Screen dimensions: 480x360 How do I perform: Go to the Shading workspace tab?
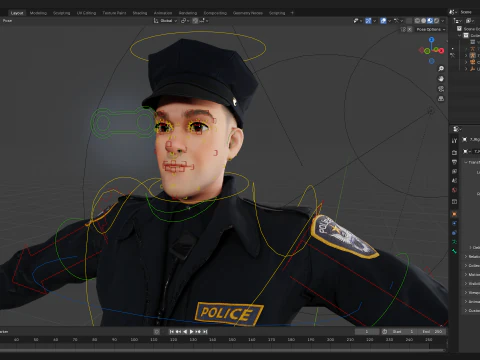click(x=140, y=13)
